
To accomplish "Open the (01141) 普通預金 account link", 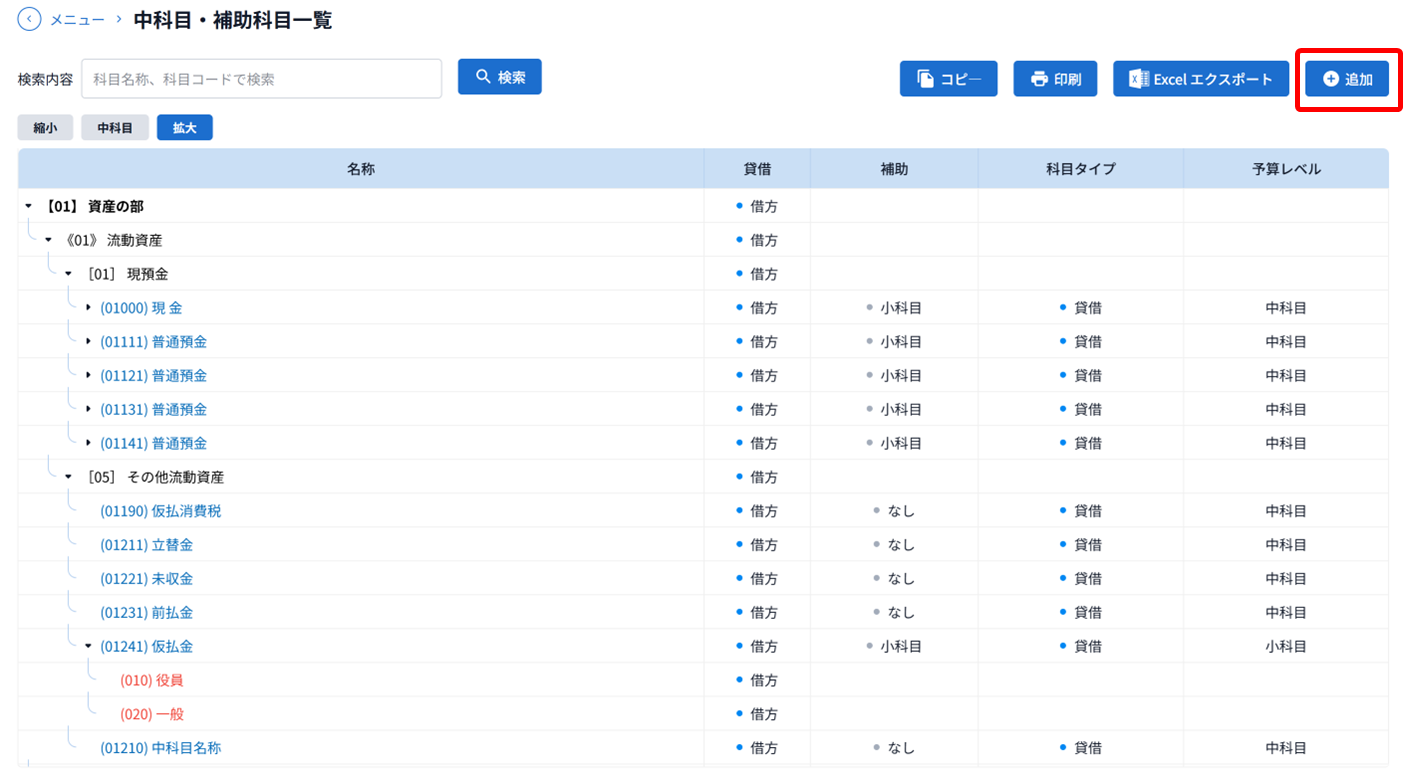I will [154, 443].
